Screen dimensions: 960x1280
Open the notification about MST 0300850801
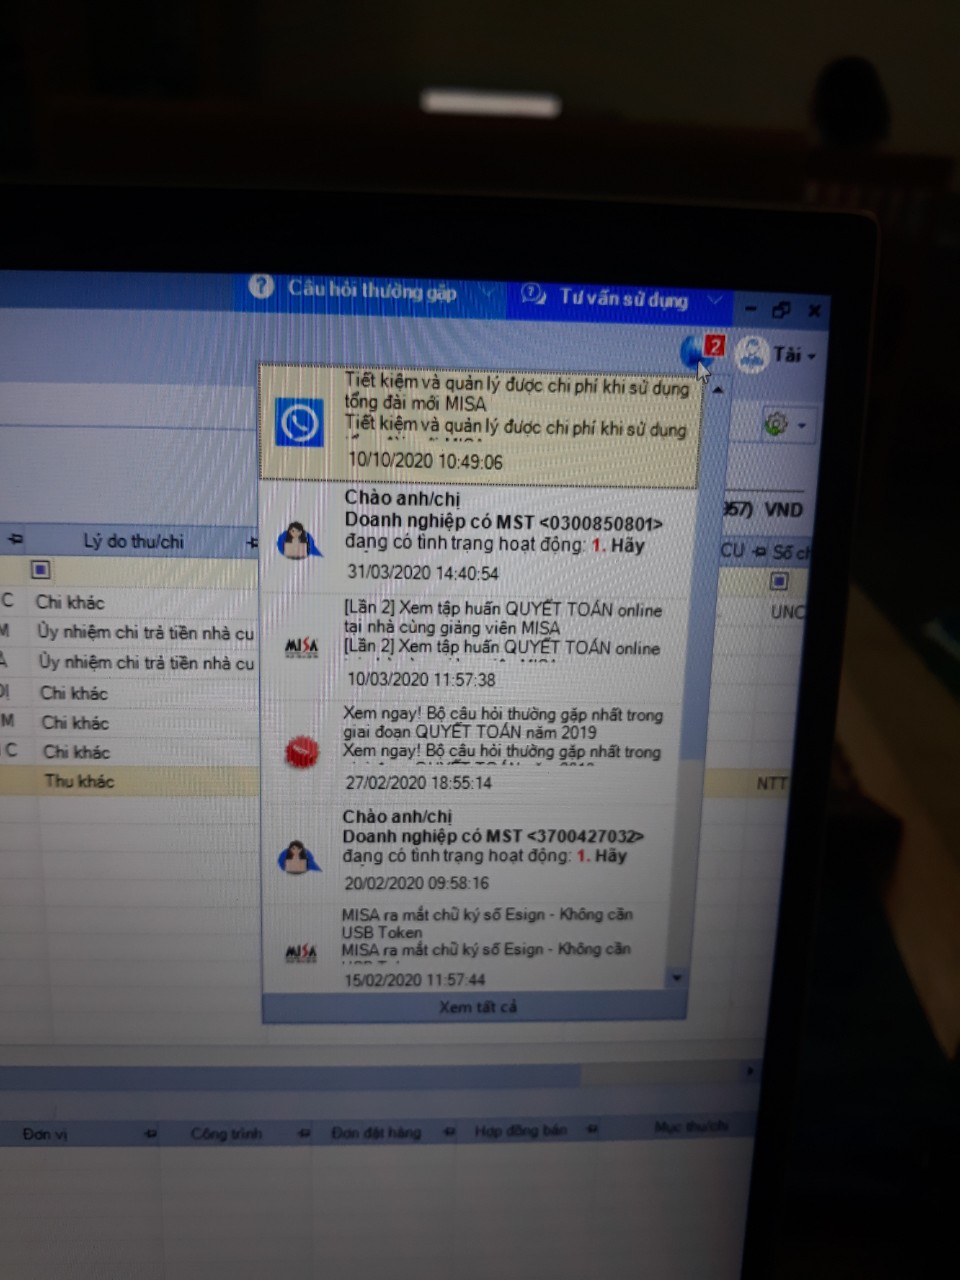tap(478, 536)
